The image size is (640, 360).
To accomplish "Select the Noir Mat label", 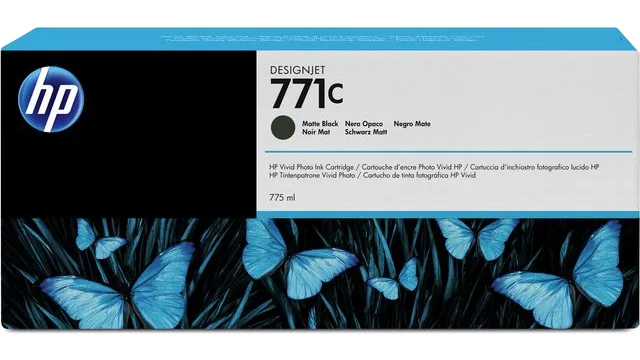I will 316,132.
